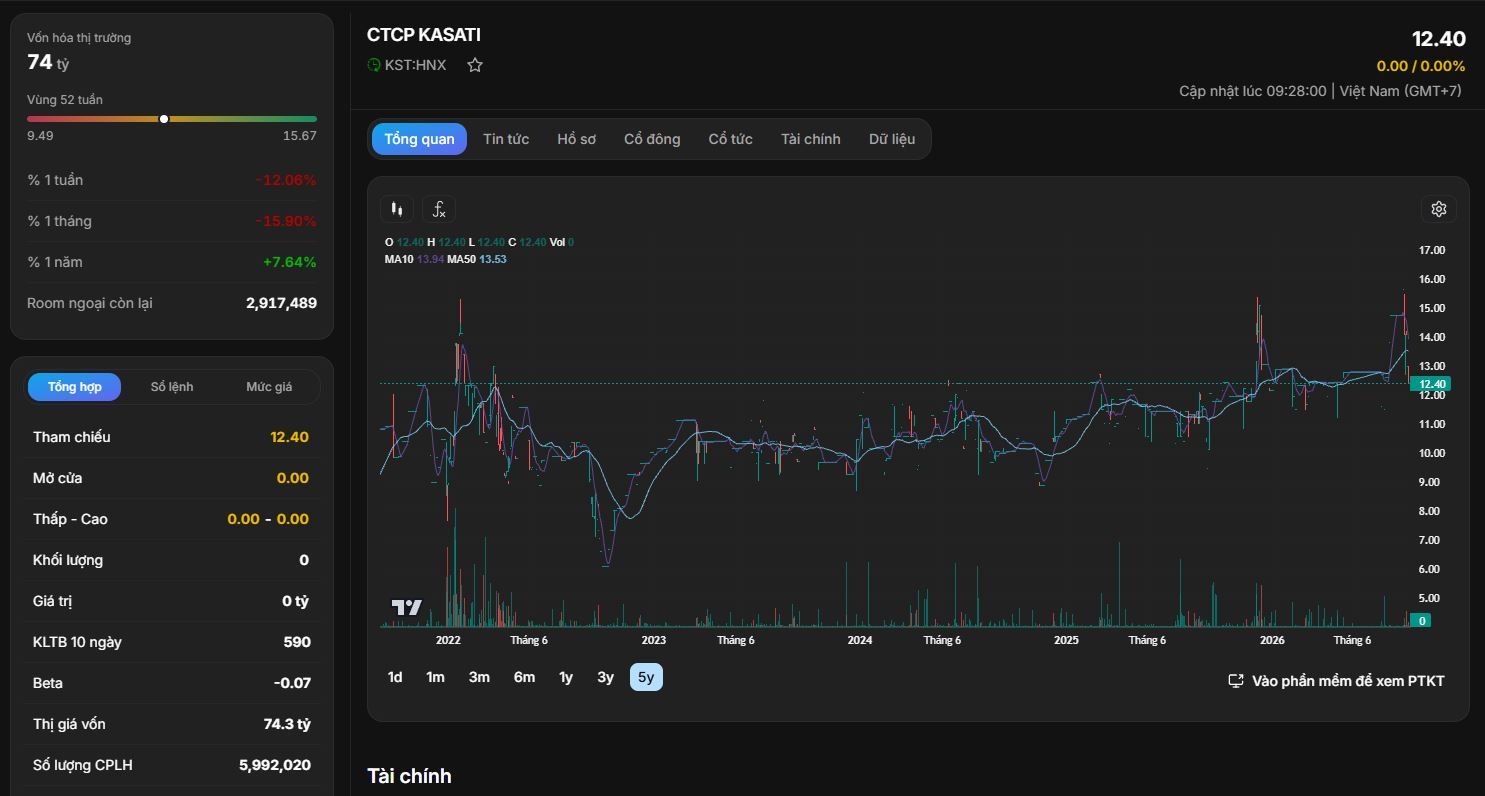This screenshot has height=796, width=1485.
Task: Set chart range to 1m
Action: 435,677
